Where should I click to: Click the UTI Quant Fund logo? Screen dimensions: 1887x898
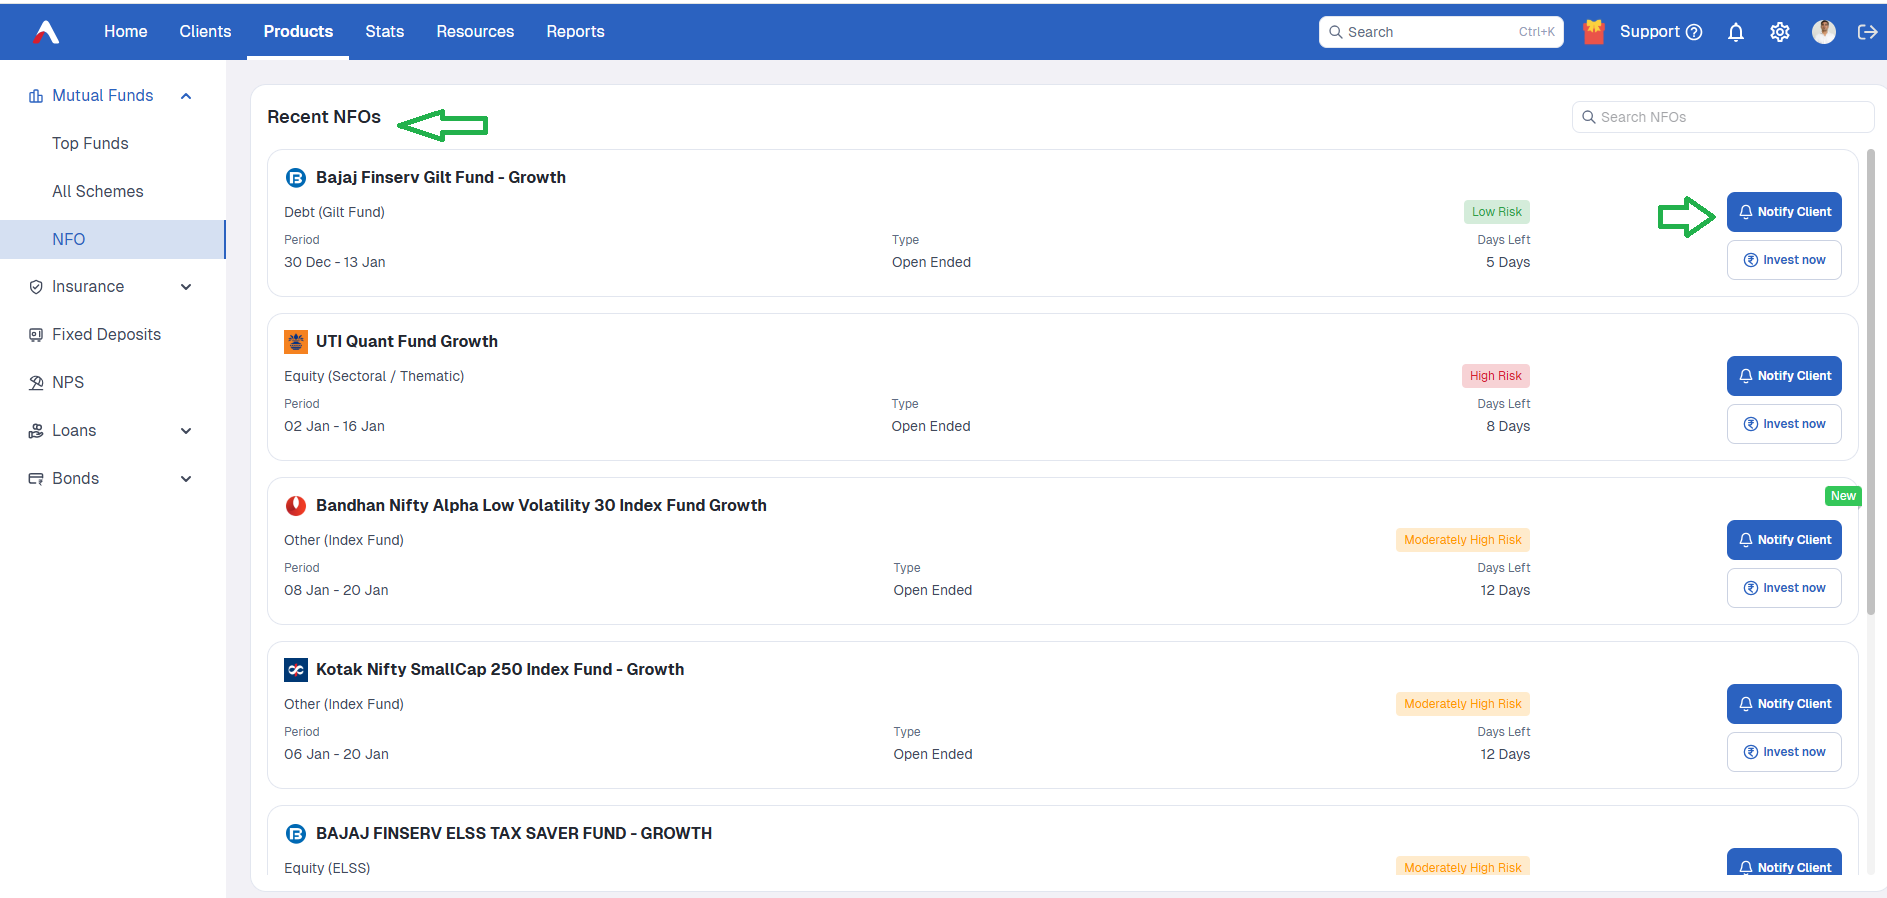296,342
